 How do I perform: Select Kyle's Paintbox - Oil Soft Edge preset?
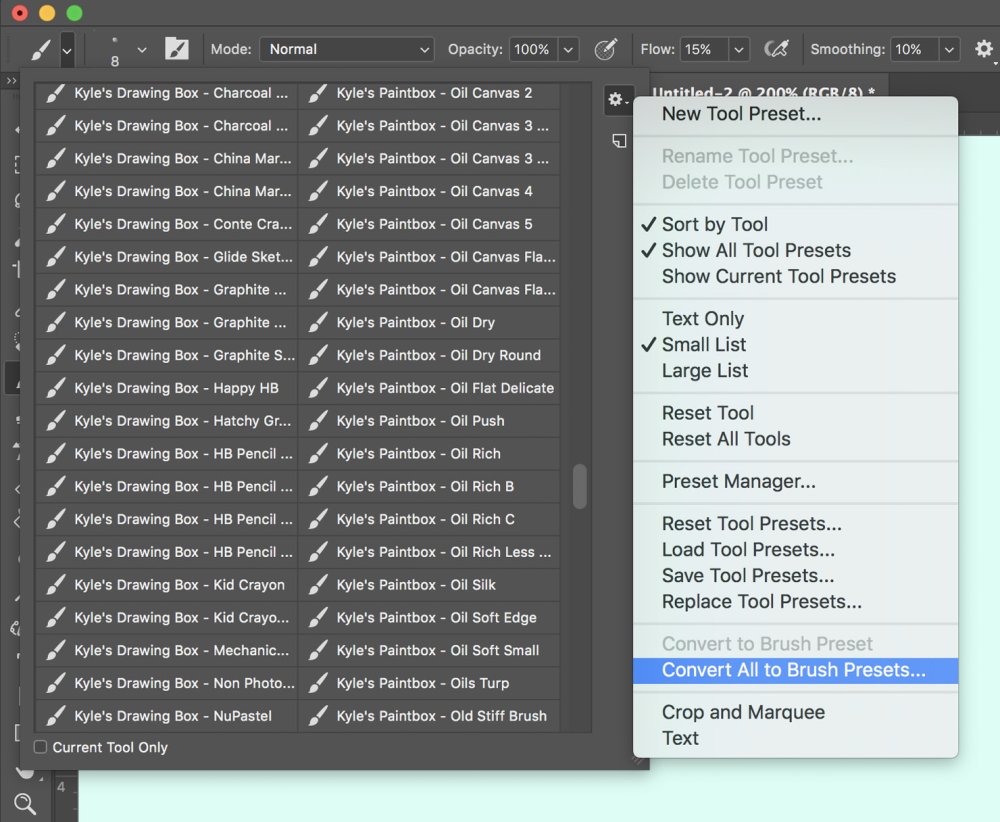pos(429,618)
